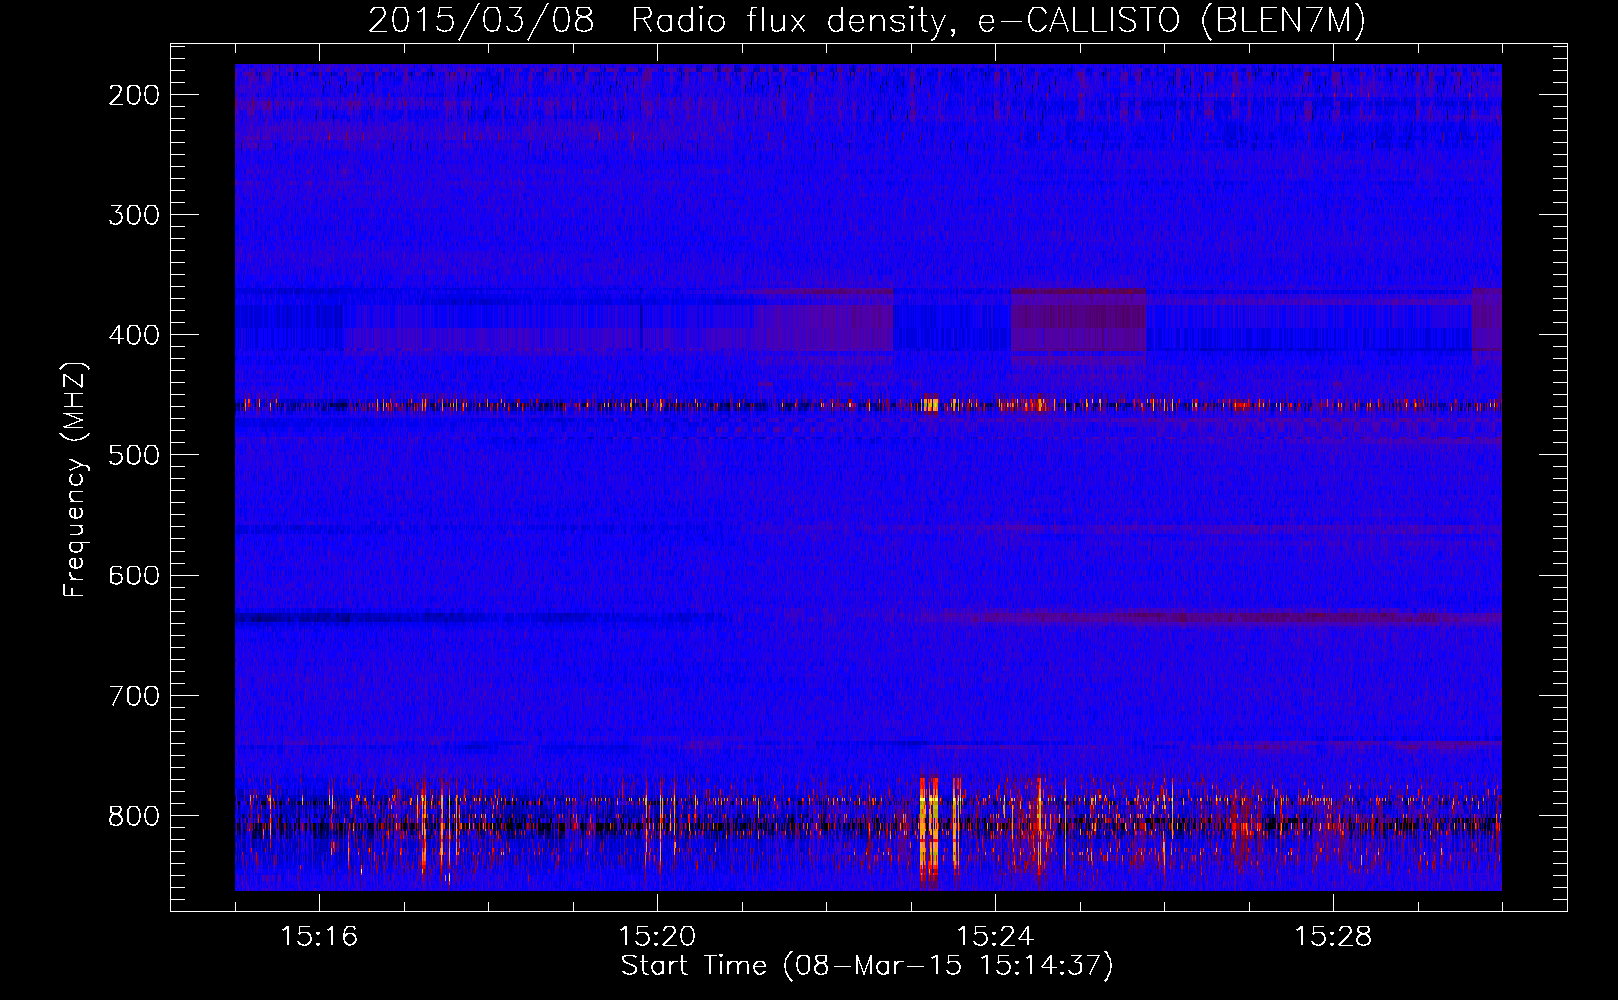Click the 15:16 time tick label
The width and height of the screenshot is (1618, 1000).
(320, 937)
